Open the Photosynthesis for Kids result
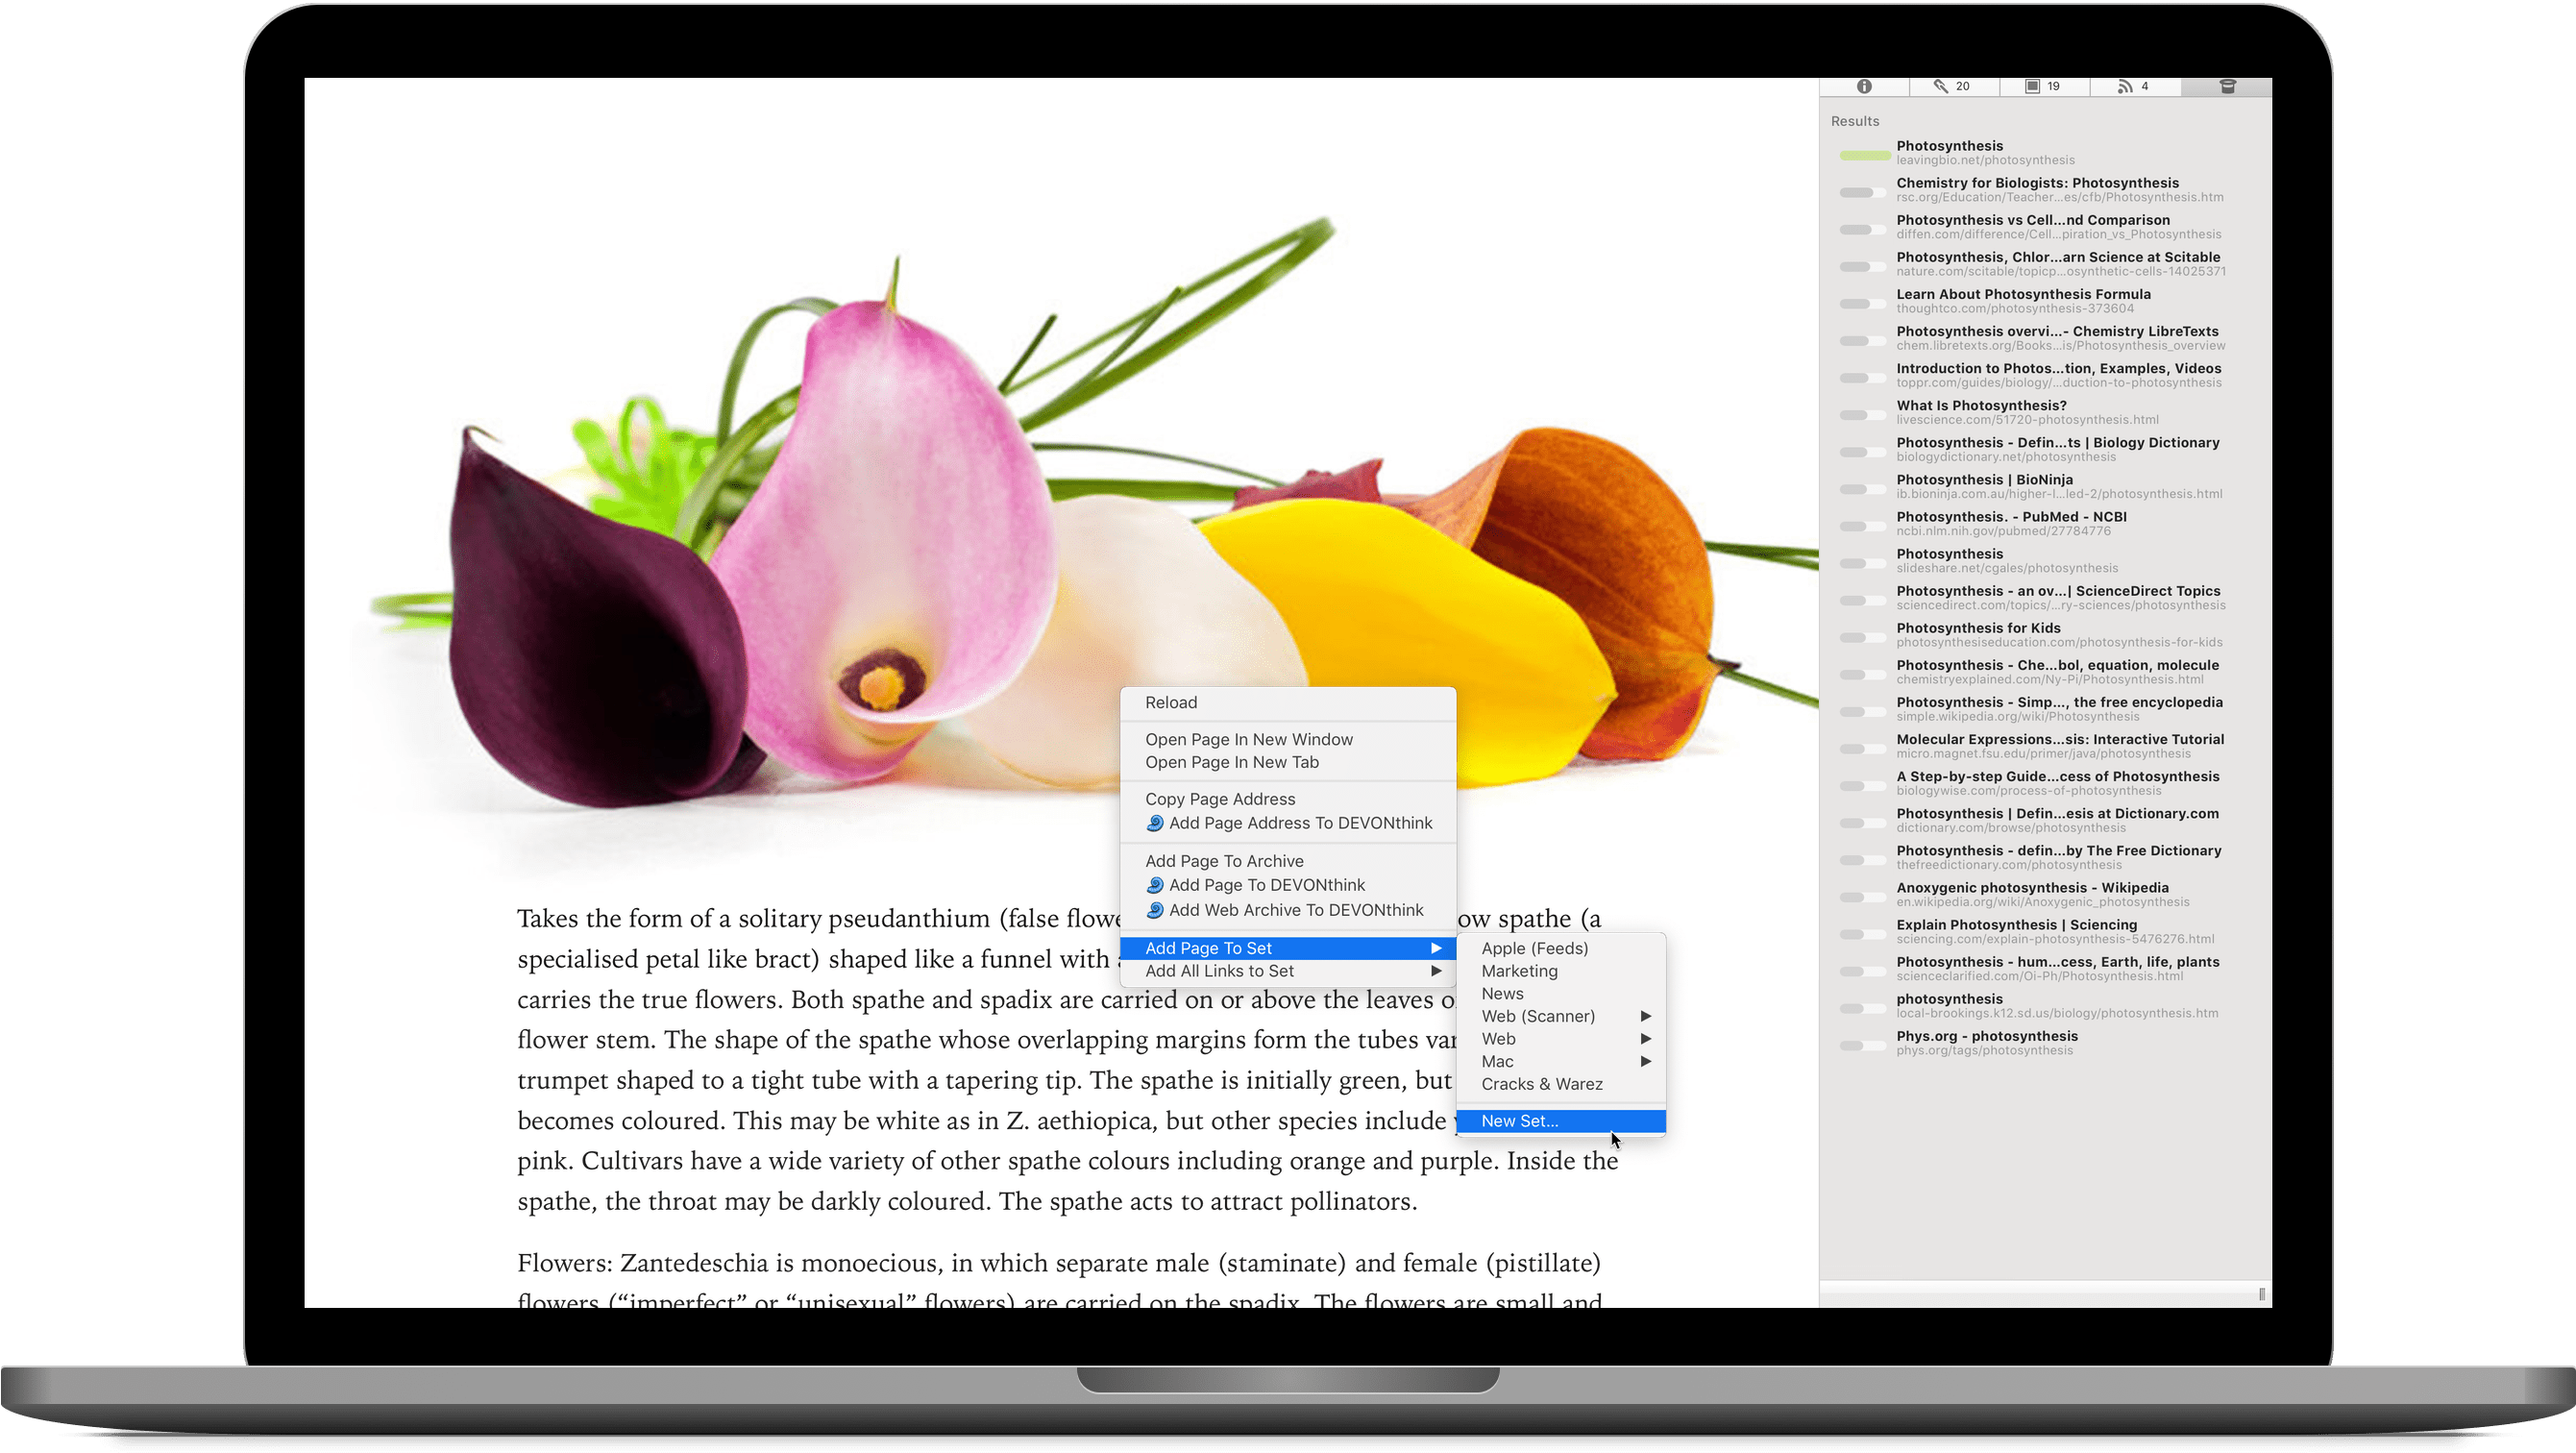Screen dimensions: 2576x1453 (x=1978, y=628)
